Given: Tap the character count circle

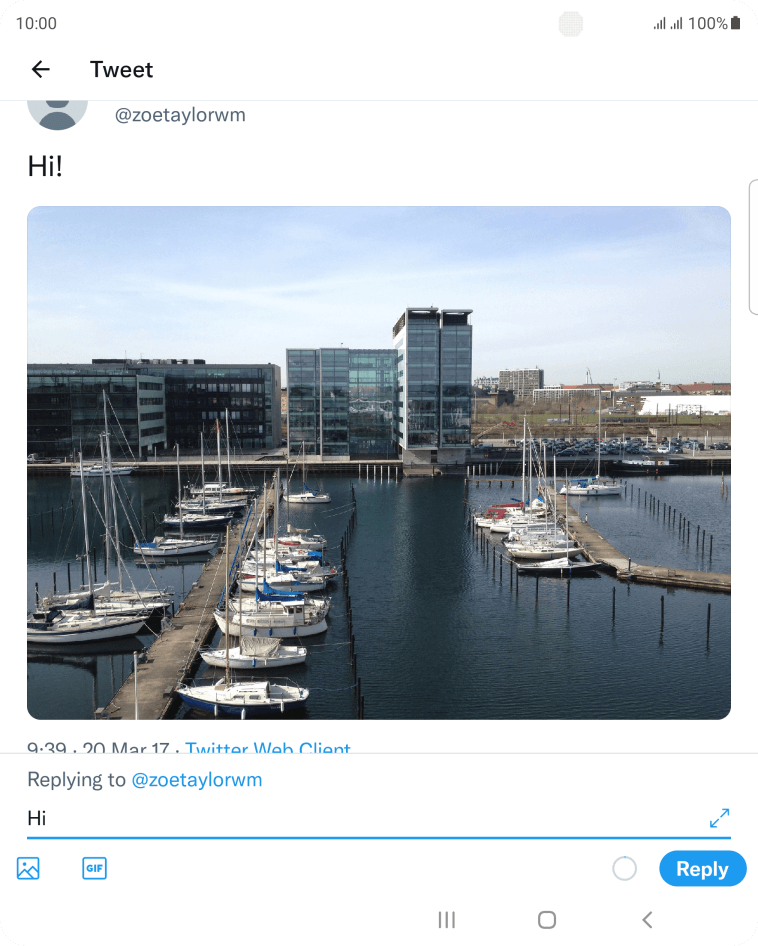Looking at the screenshot, I should 624,869.
